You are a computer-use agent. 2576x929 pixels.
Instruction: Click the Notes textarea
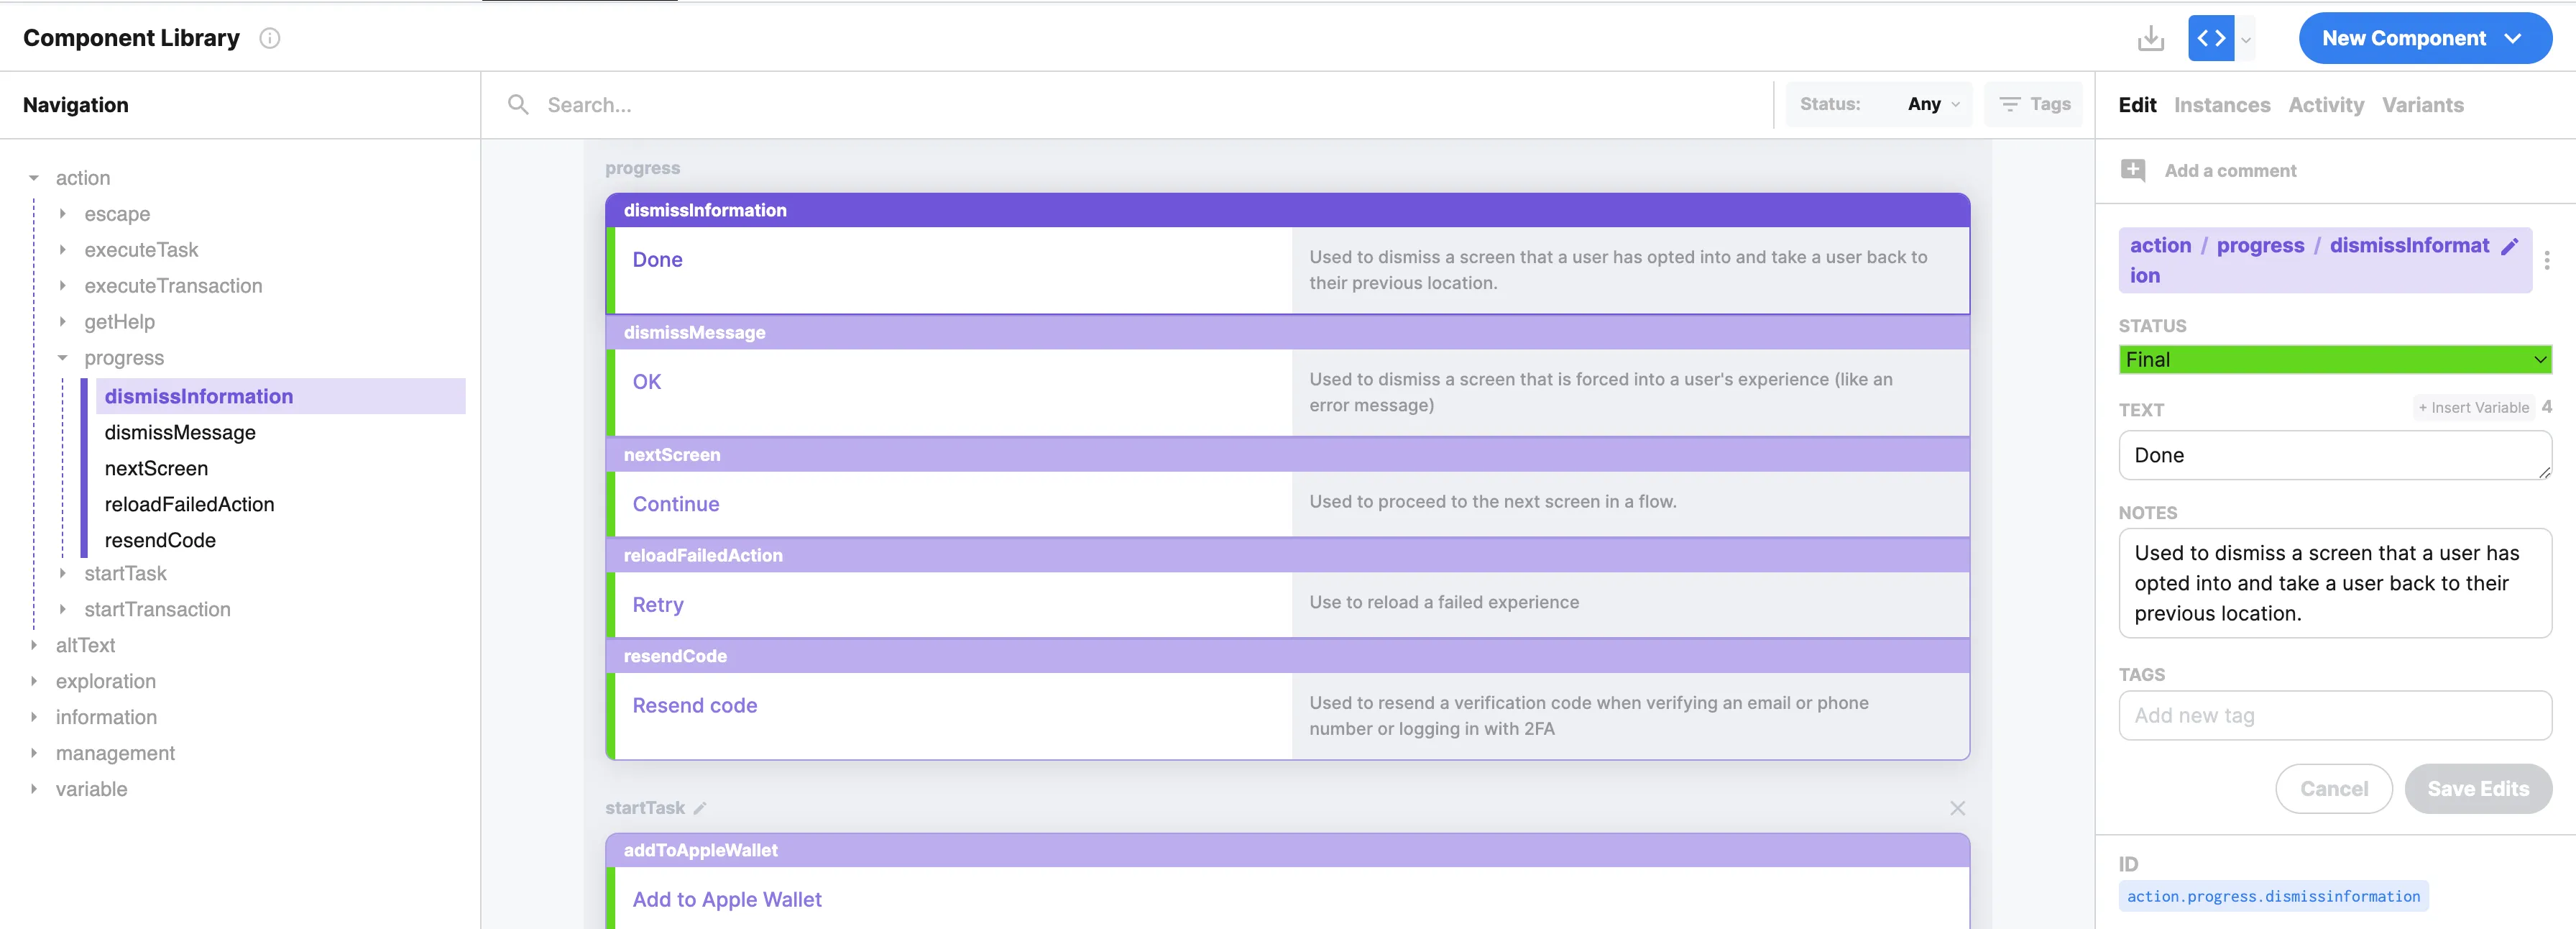click(2335, 583)
